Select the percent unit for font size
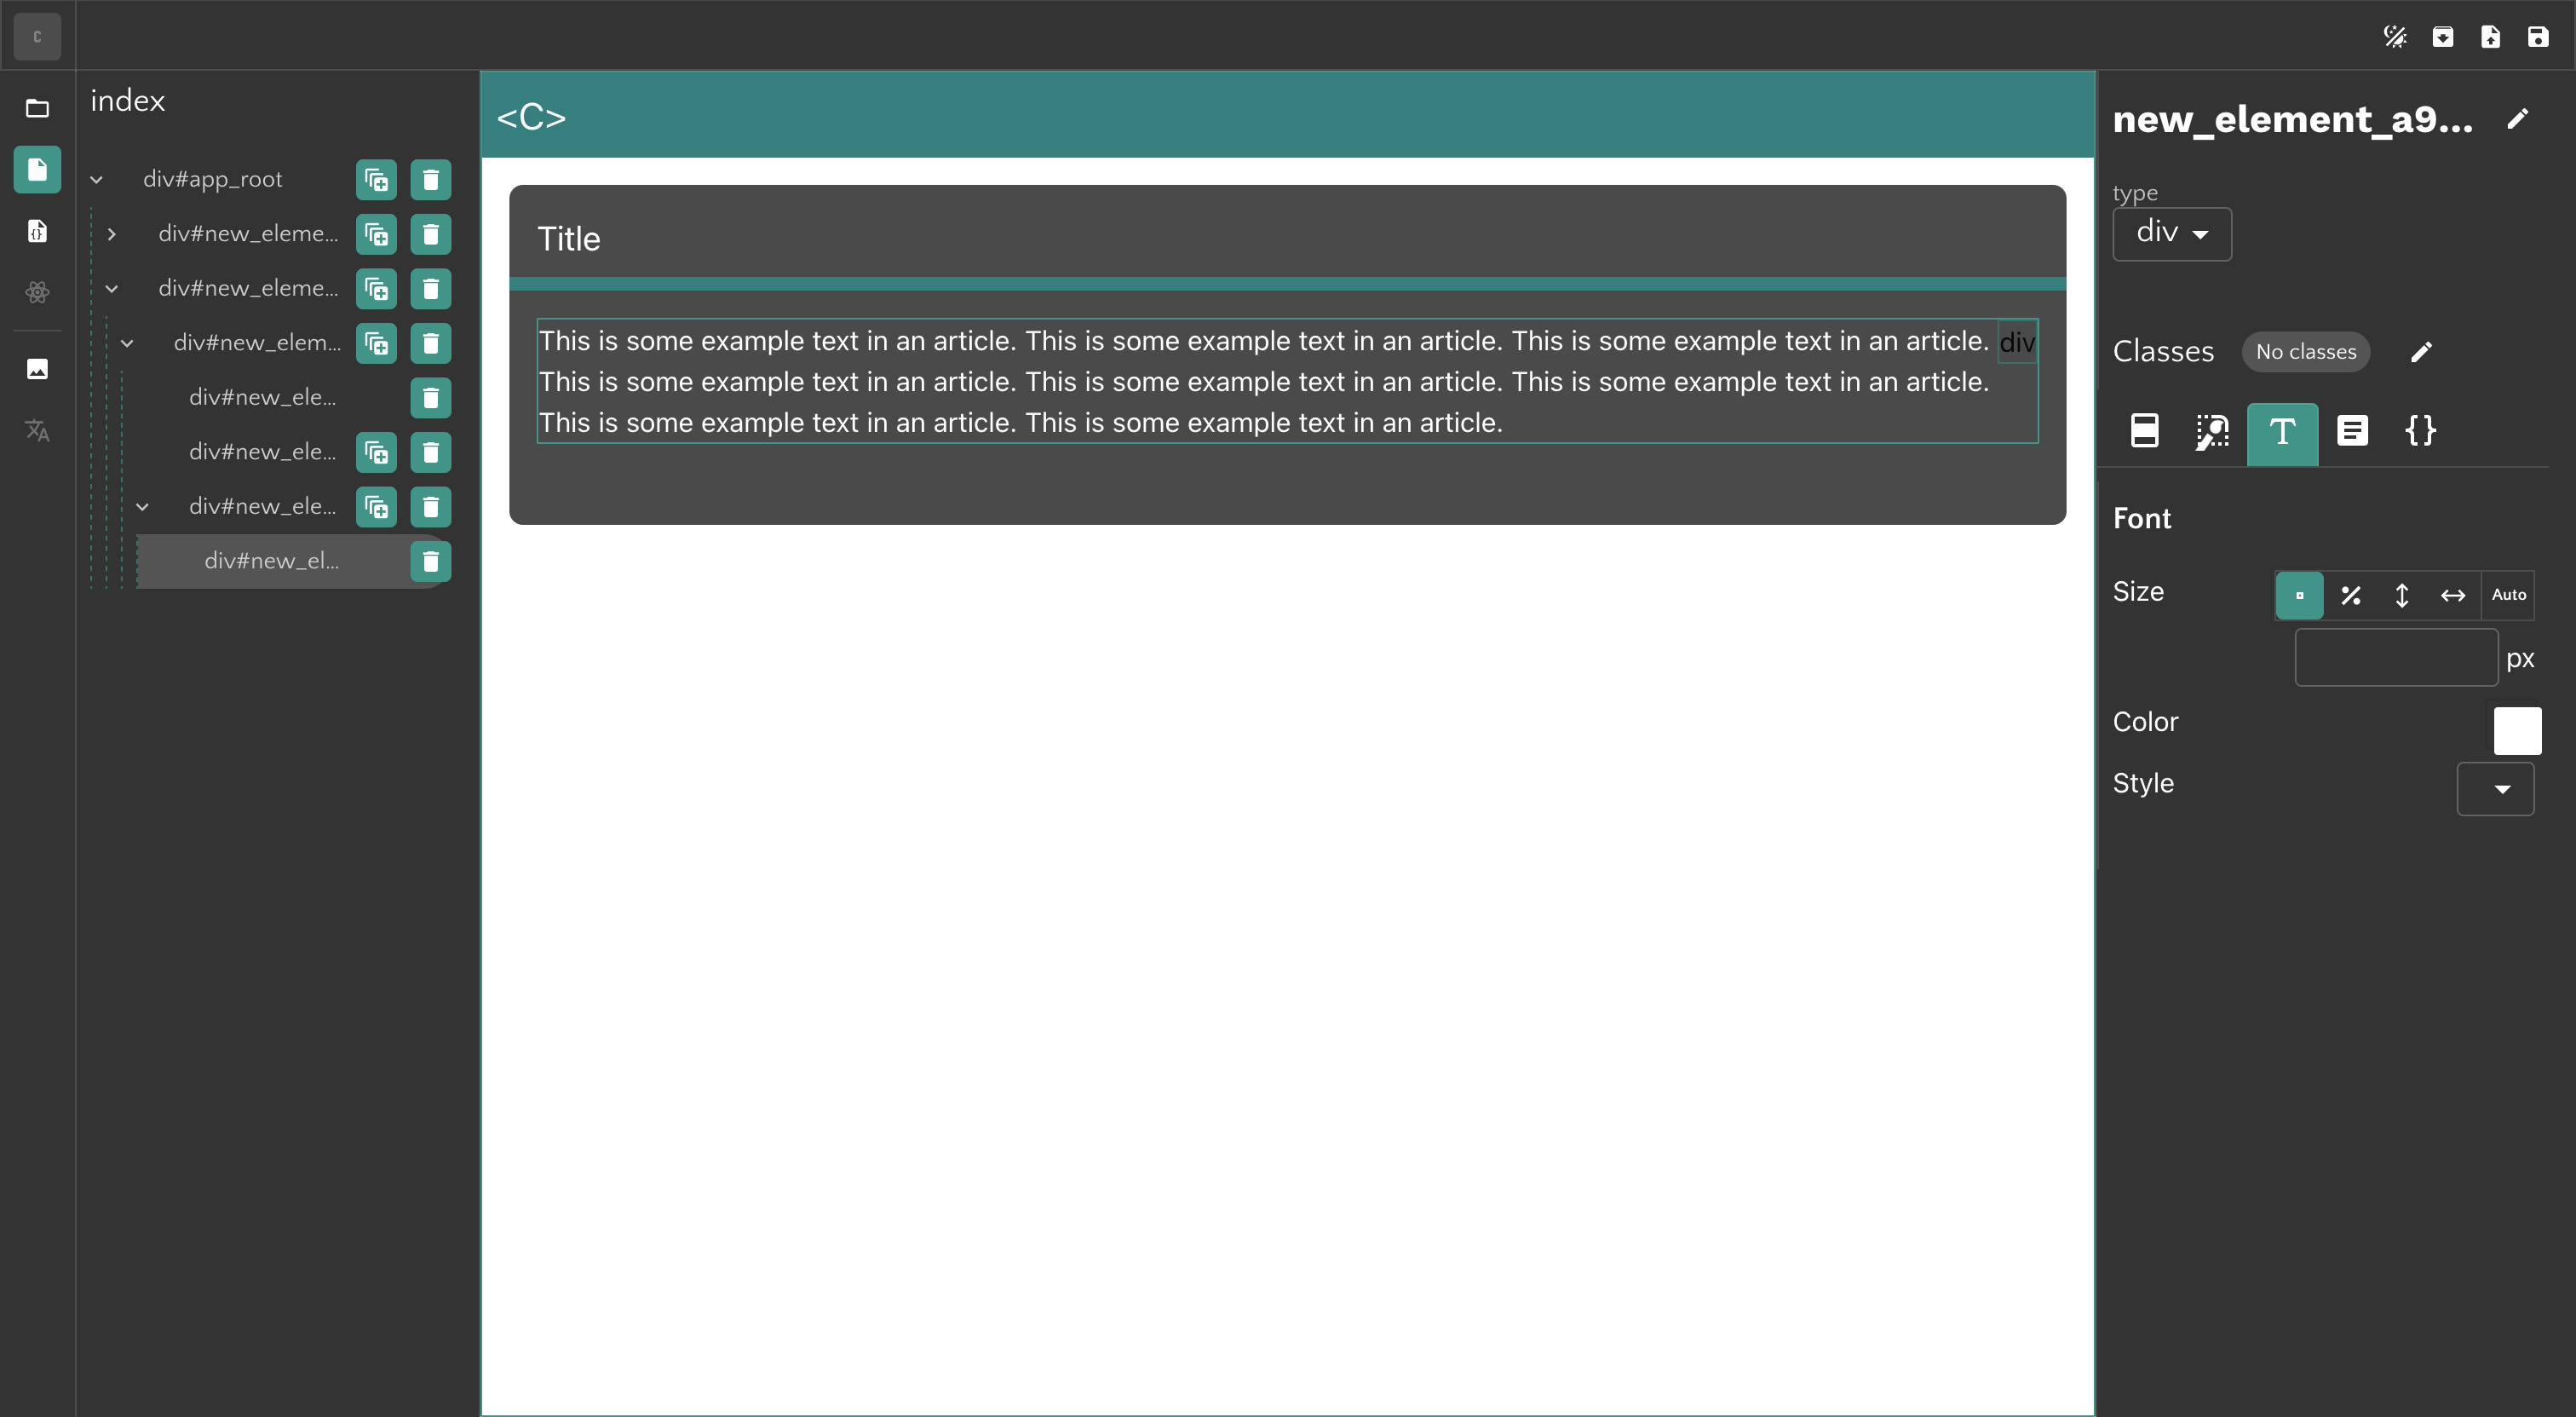Image resolution: width=2576 pixels, height=1417 pixels. click(x=2350, y=595)
